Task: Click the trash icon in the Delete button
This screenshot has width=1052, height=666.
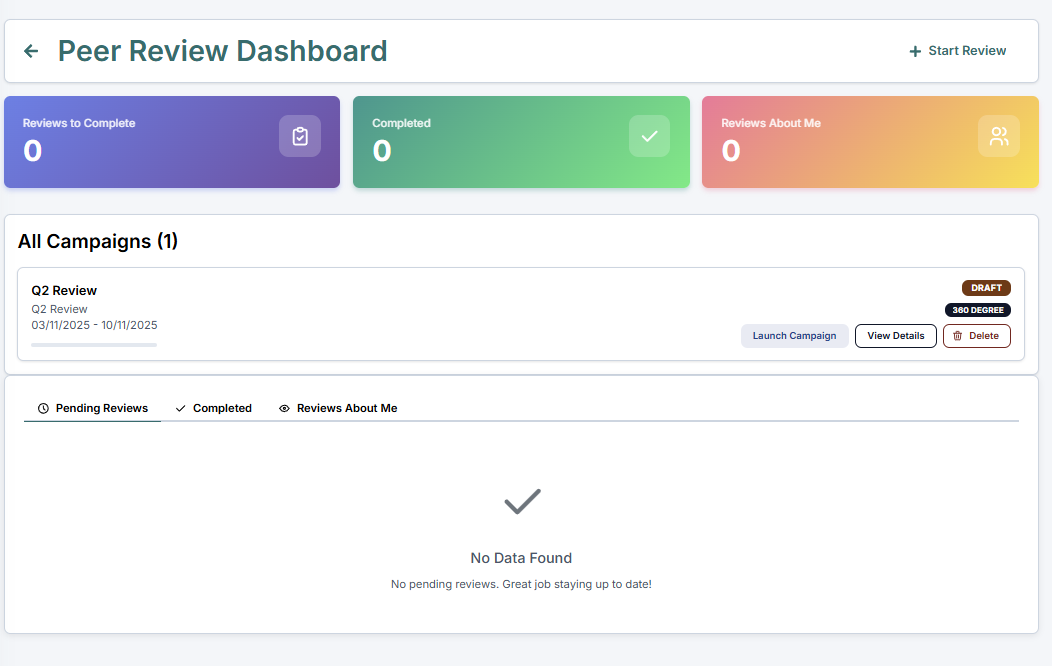Action: coord(957,336)
